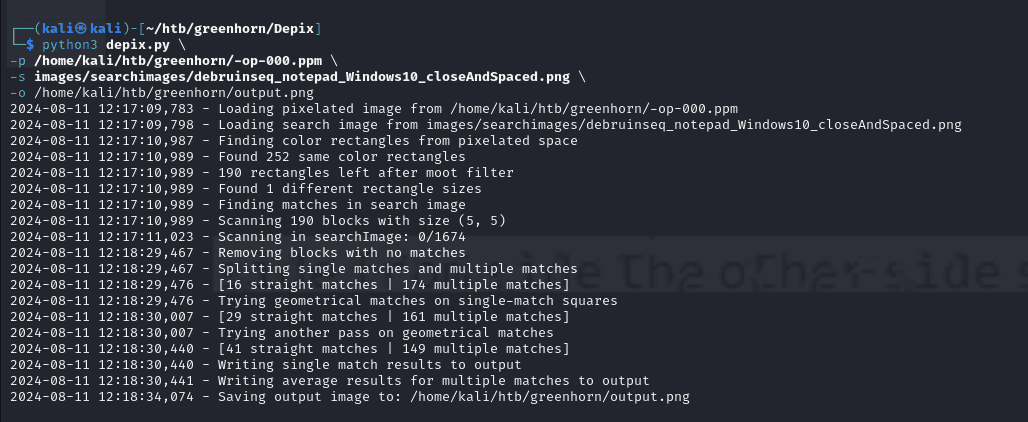Screen dimensions: 1028x422
Task: Click the "Loading pixelated image" log line
Action: pos(478,109)
